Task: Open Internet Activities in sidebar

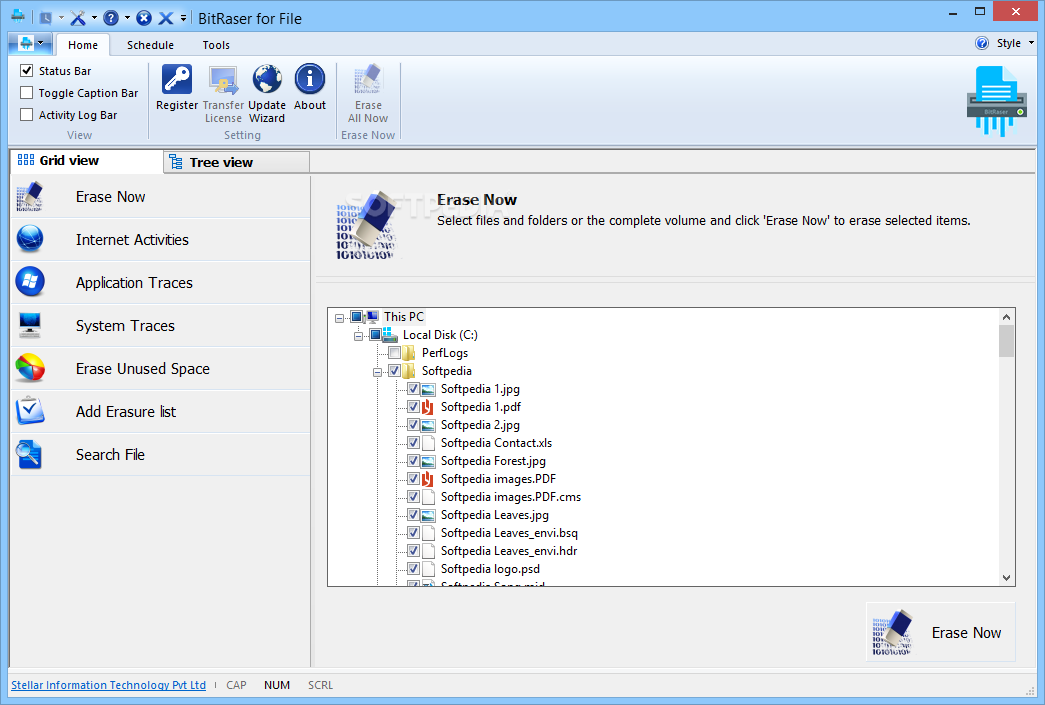Action: pos(161,239)
